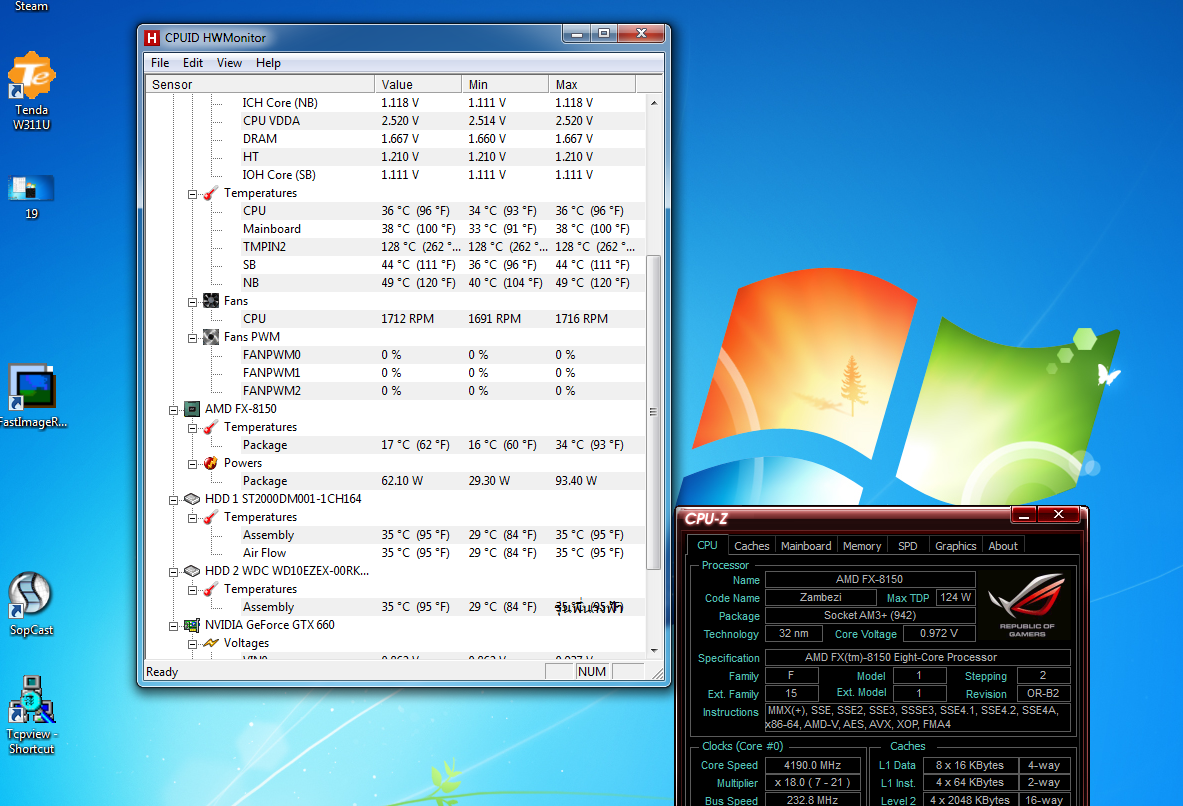Collapse the HDD 2 WDC WD10EZEX node
The height and width of the screenshot is (806, 1183).
[174, 572]
